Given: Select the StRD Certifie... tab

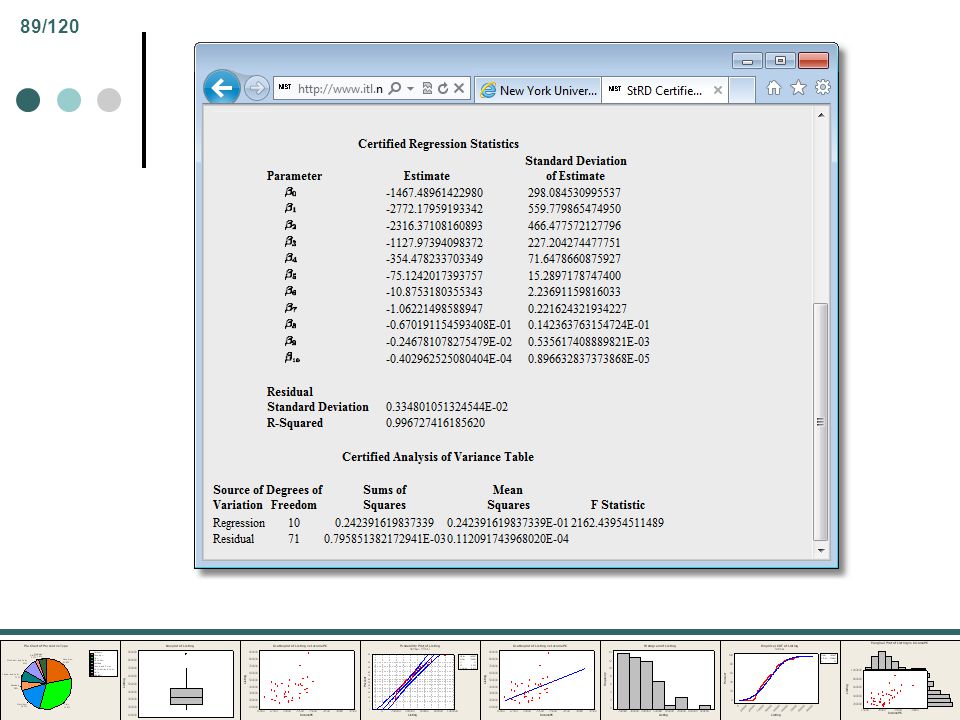Looking at the screenshot, I should (665, 91).
